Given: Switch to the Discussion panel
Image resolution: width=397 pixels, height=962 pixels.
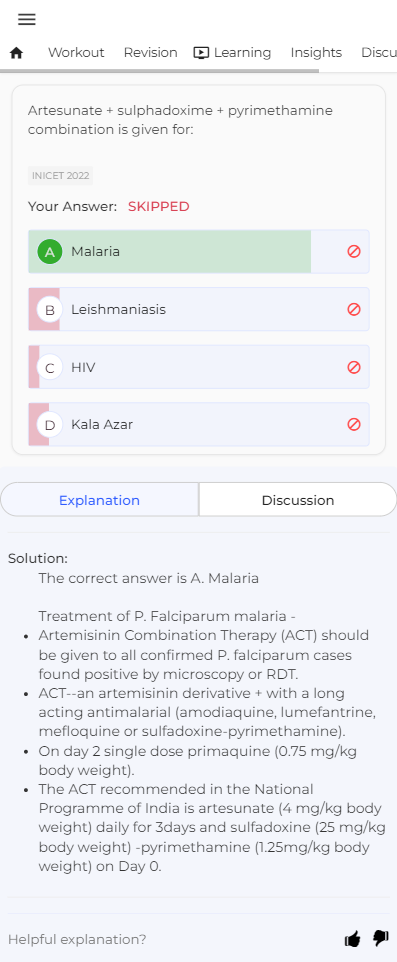Looking at the screenshot, I should pos(298,499).
